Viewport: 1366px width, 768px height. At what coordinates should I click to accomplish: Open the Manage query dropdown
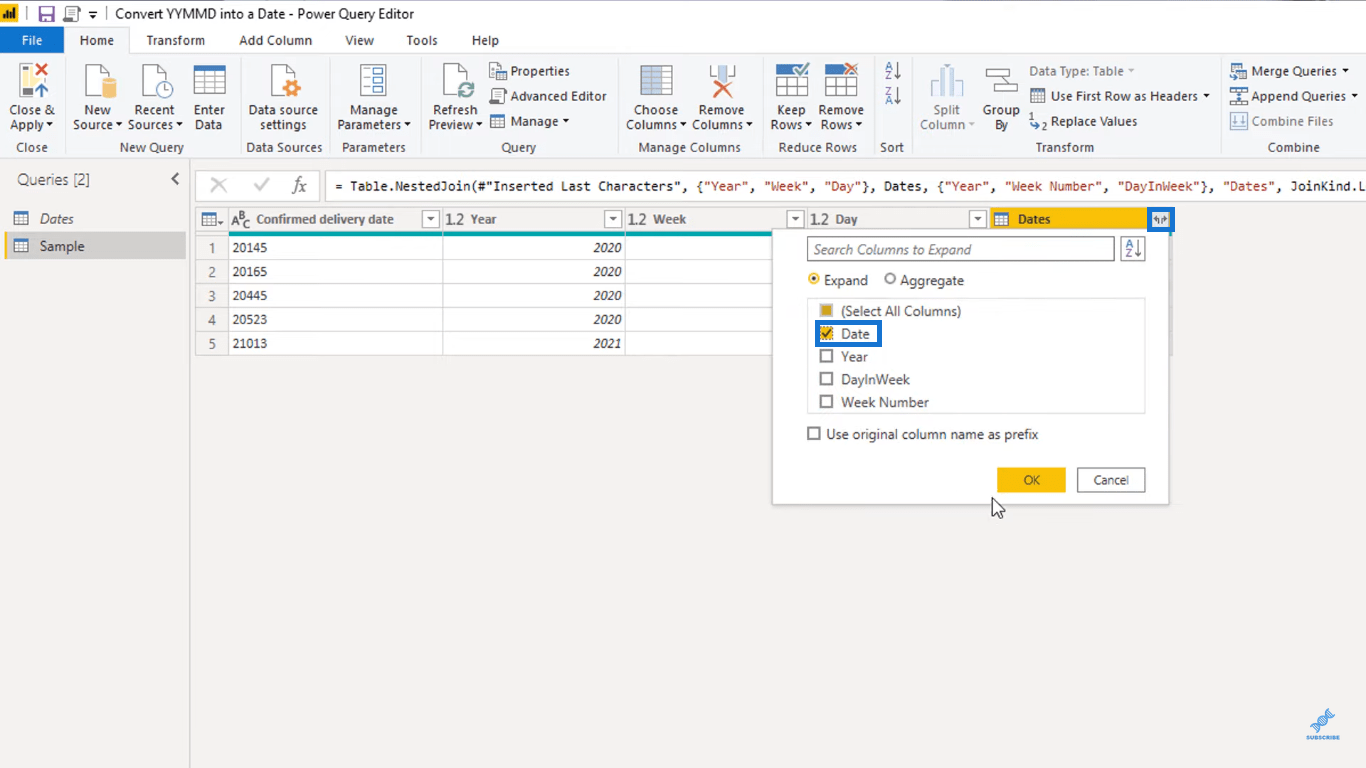click(529, 121)
